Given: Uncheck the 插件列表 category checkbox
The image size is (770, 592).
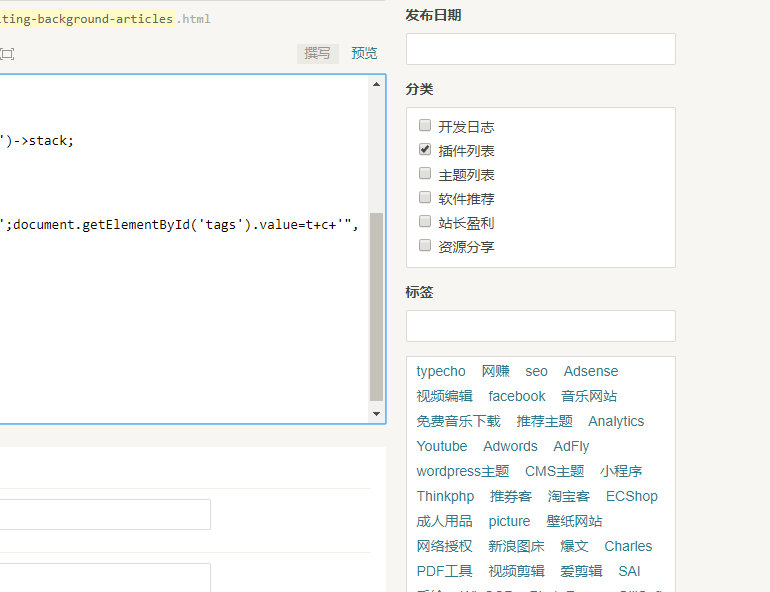Looking at the screenshot, I should tap(425, 149).
